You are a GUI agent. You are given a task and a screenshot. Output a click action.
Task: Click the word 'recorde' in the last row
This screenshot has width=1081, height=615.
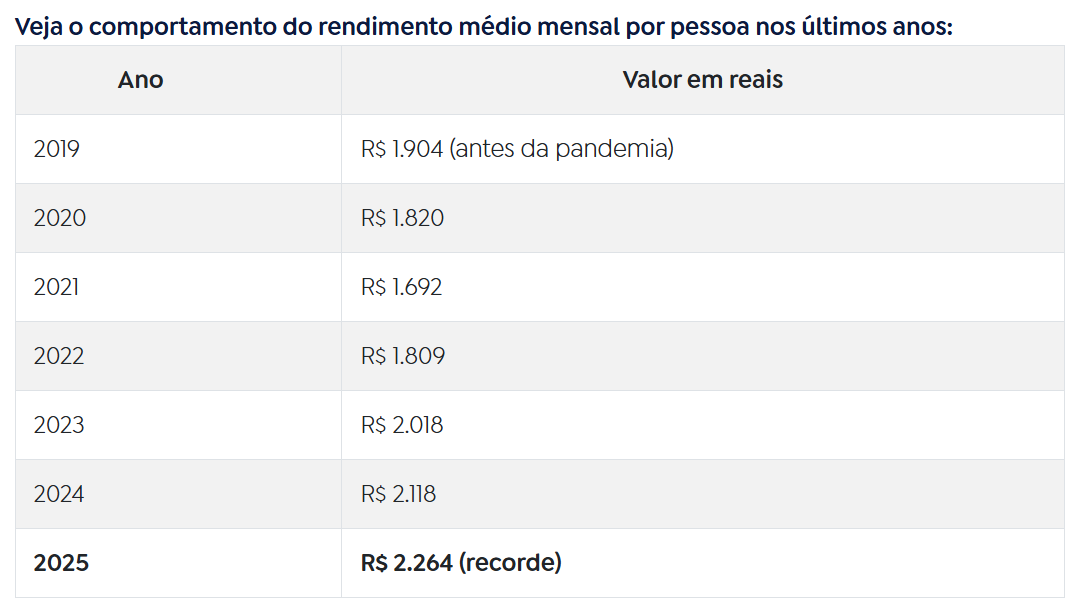[510, 563]
